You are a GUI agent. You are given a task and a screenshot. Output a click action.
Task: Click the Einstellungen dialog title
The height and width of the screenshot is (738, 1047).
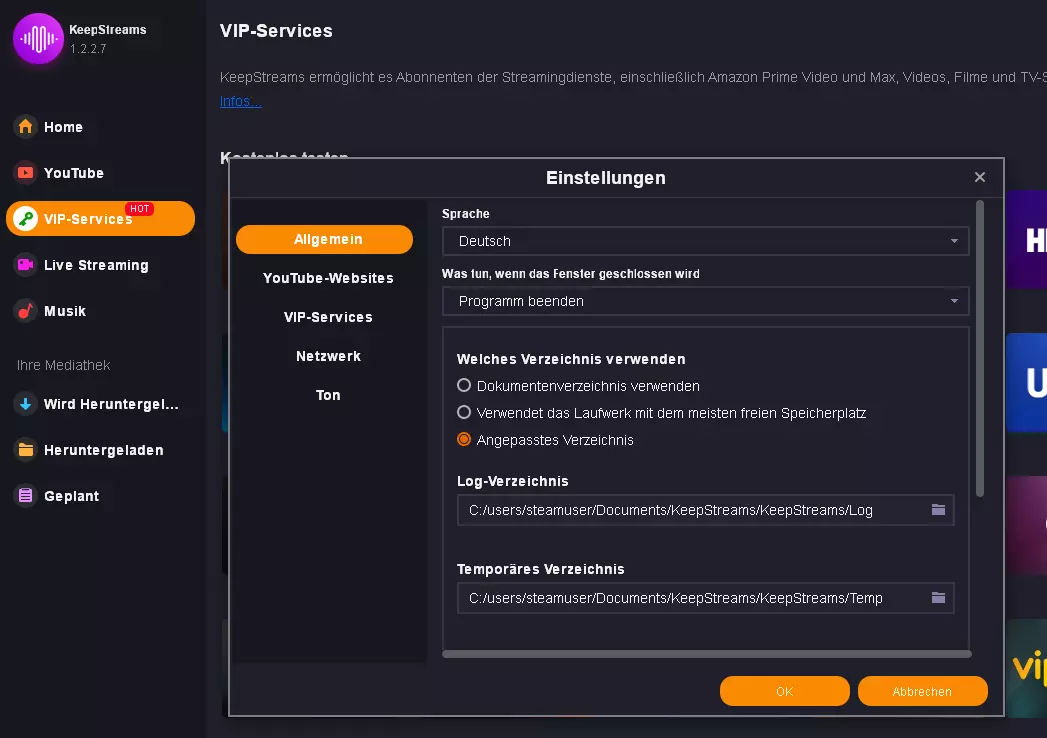coord(606,178)
